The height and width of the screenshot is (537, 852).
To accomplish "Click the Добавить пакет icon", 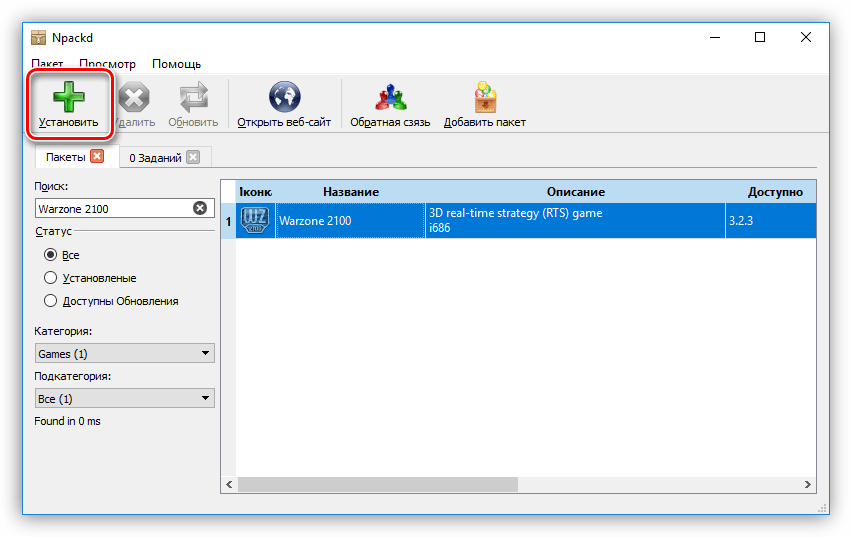I will pyautogui.click(x=485, y=98).
